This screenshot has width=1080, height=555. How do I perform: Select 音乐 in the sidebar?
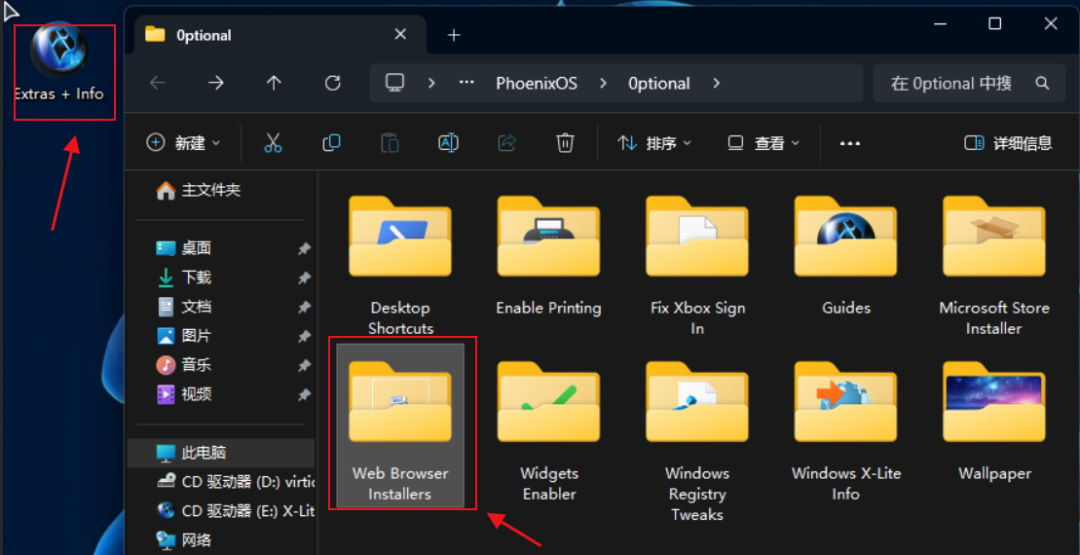click(x=220, y=365)
